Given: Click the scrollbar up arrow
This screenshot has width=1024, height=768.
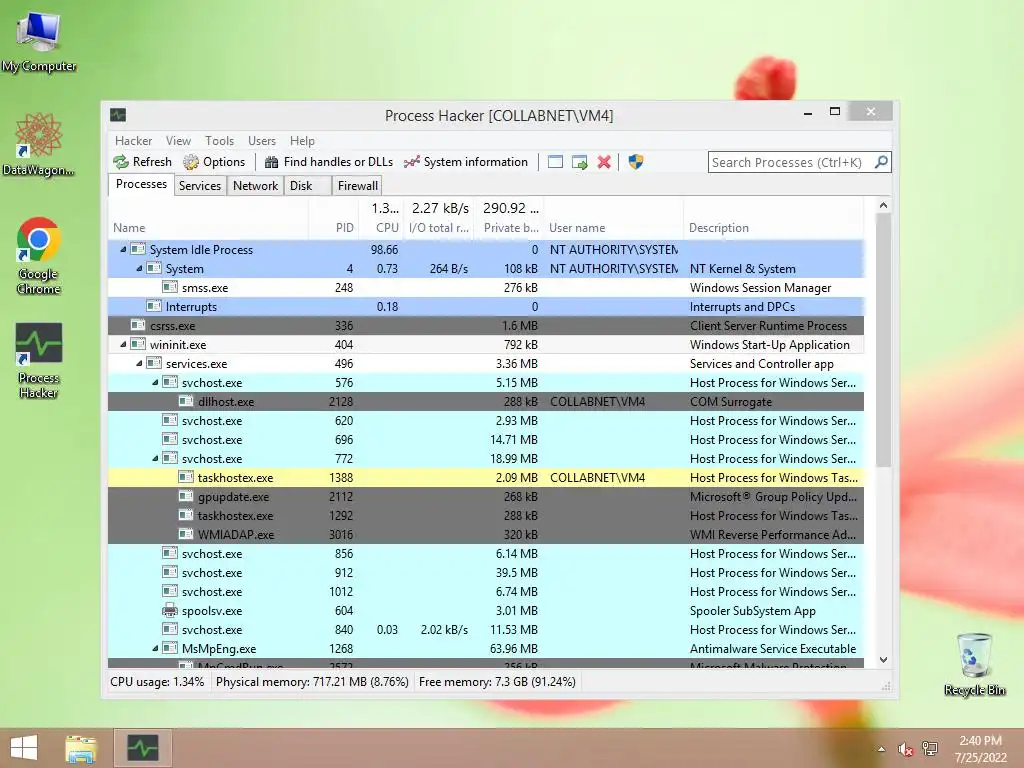Looking at the screenshot, I should click(883, 205).
